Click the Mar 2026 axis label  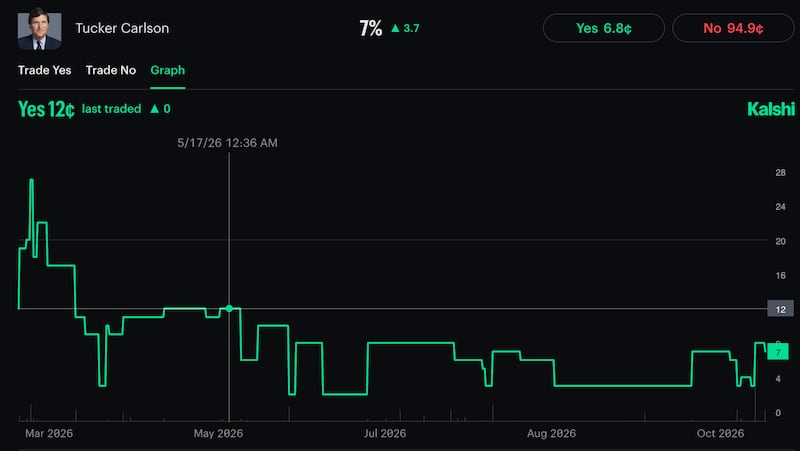49,434
